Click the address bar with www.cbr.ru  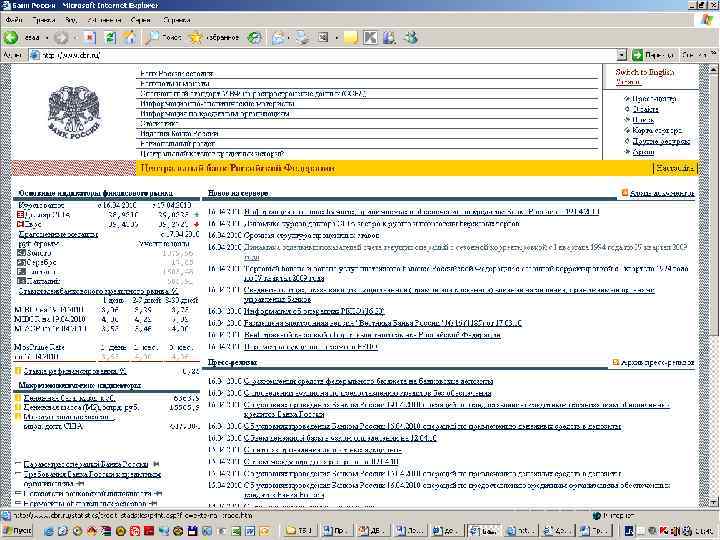(x=321, y=55)
